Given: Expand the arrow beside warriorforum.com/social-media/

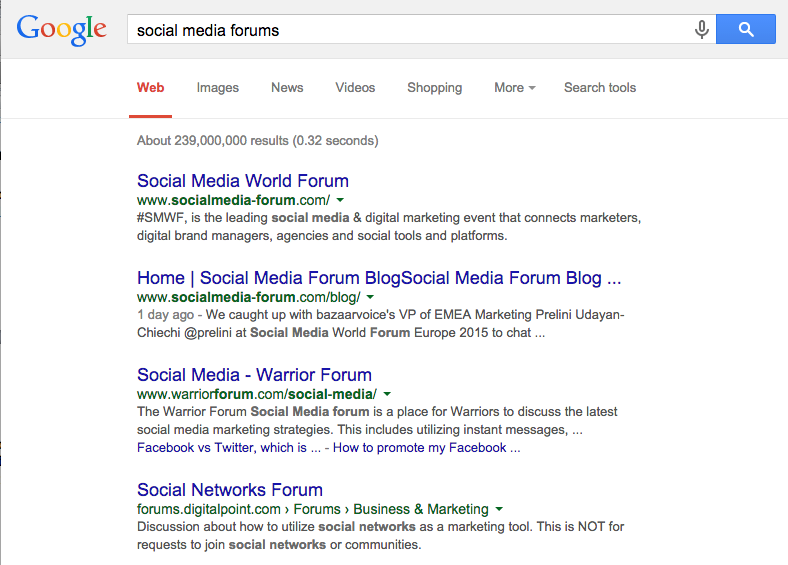Looking at the screenshot, I should (x=388, y=394).
